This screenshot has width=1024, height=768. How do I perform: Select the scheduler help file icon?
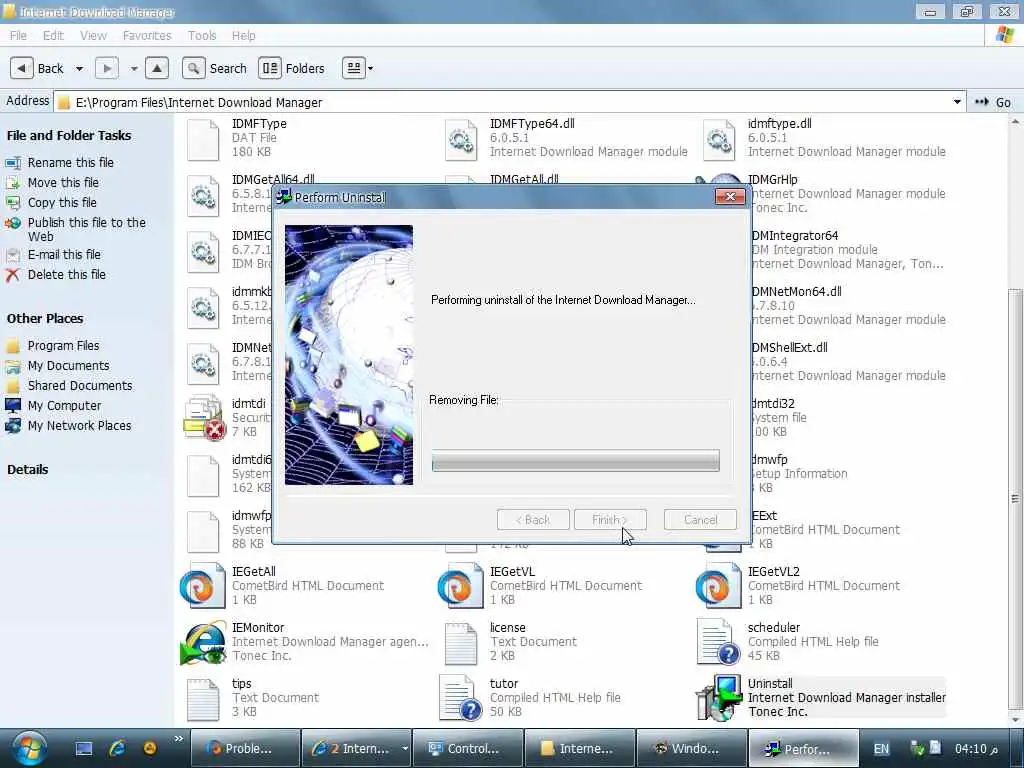pos(718,642)
